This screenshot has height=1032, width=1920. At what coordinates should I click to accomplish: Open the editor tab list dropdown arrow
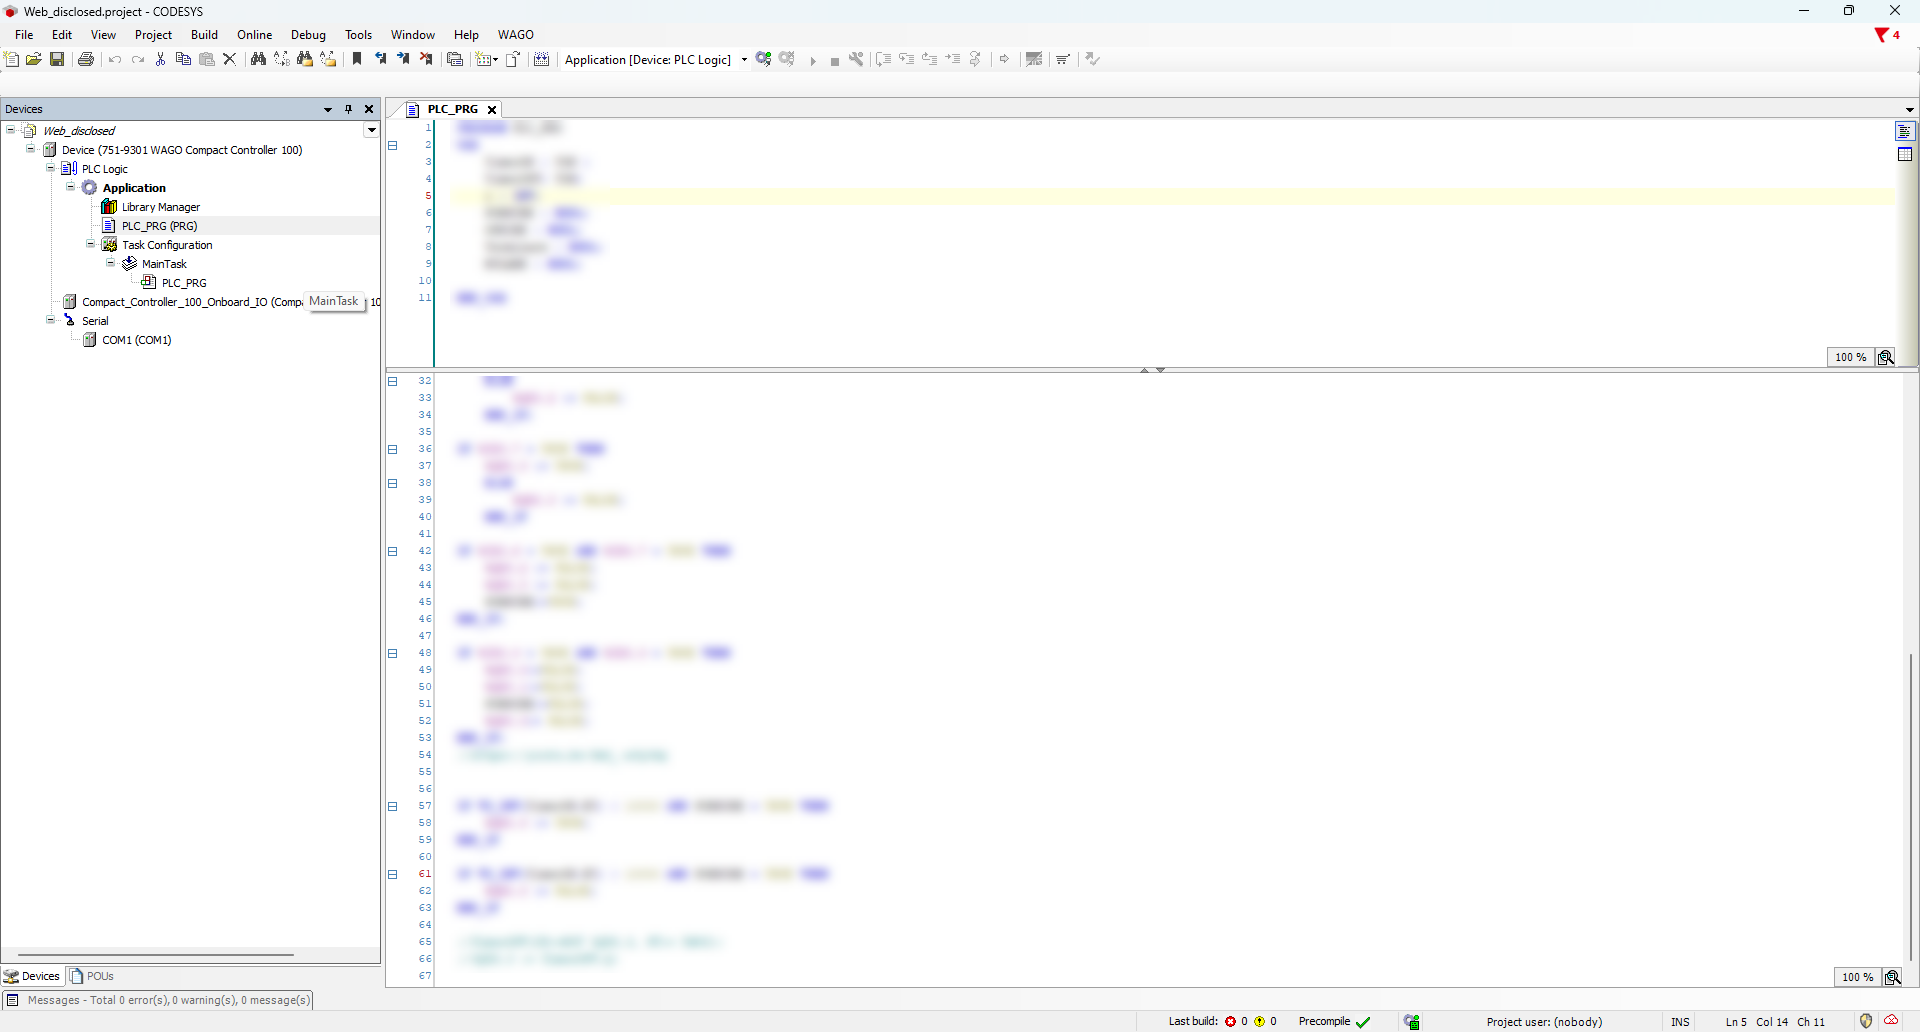(x=1910, y=110)
